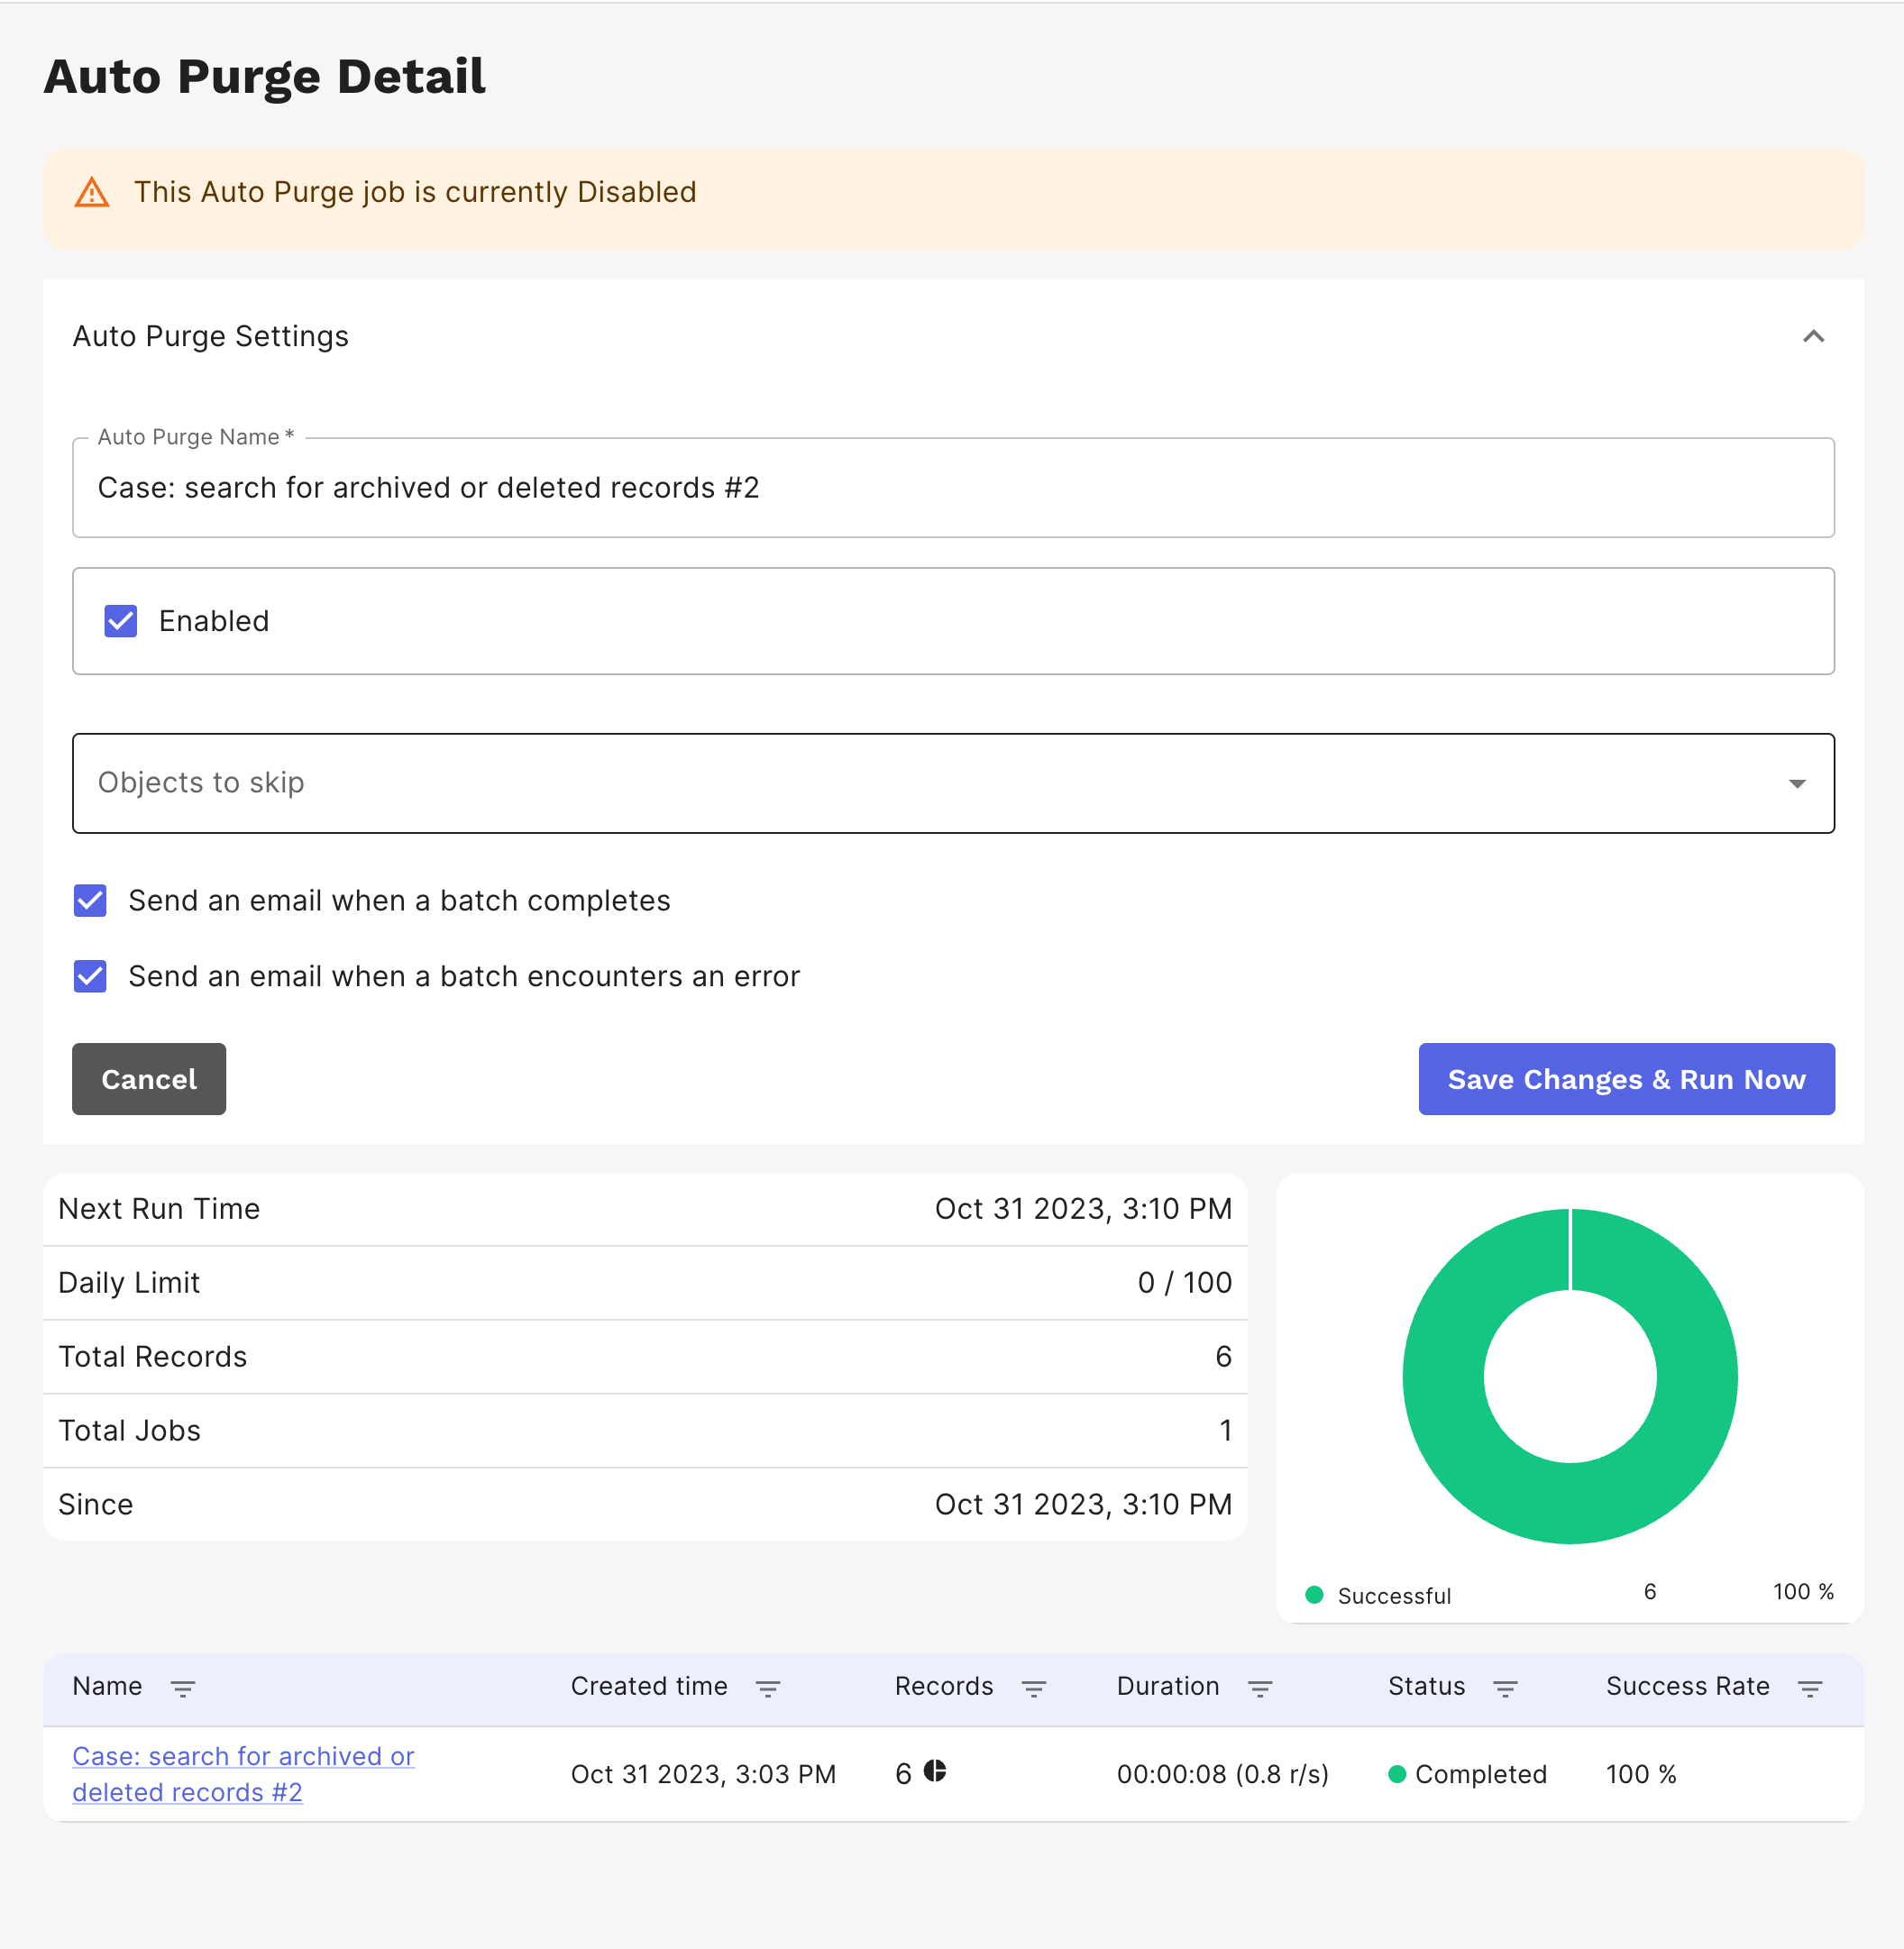Click the Auto Purge Detail page title
The height and width of the screenshot is (1949, 1904).
tap(265, 76)
